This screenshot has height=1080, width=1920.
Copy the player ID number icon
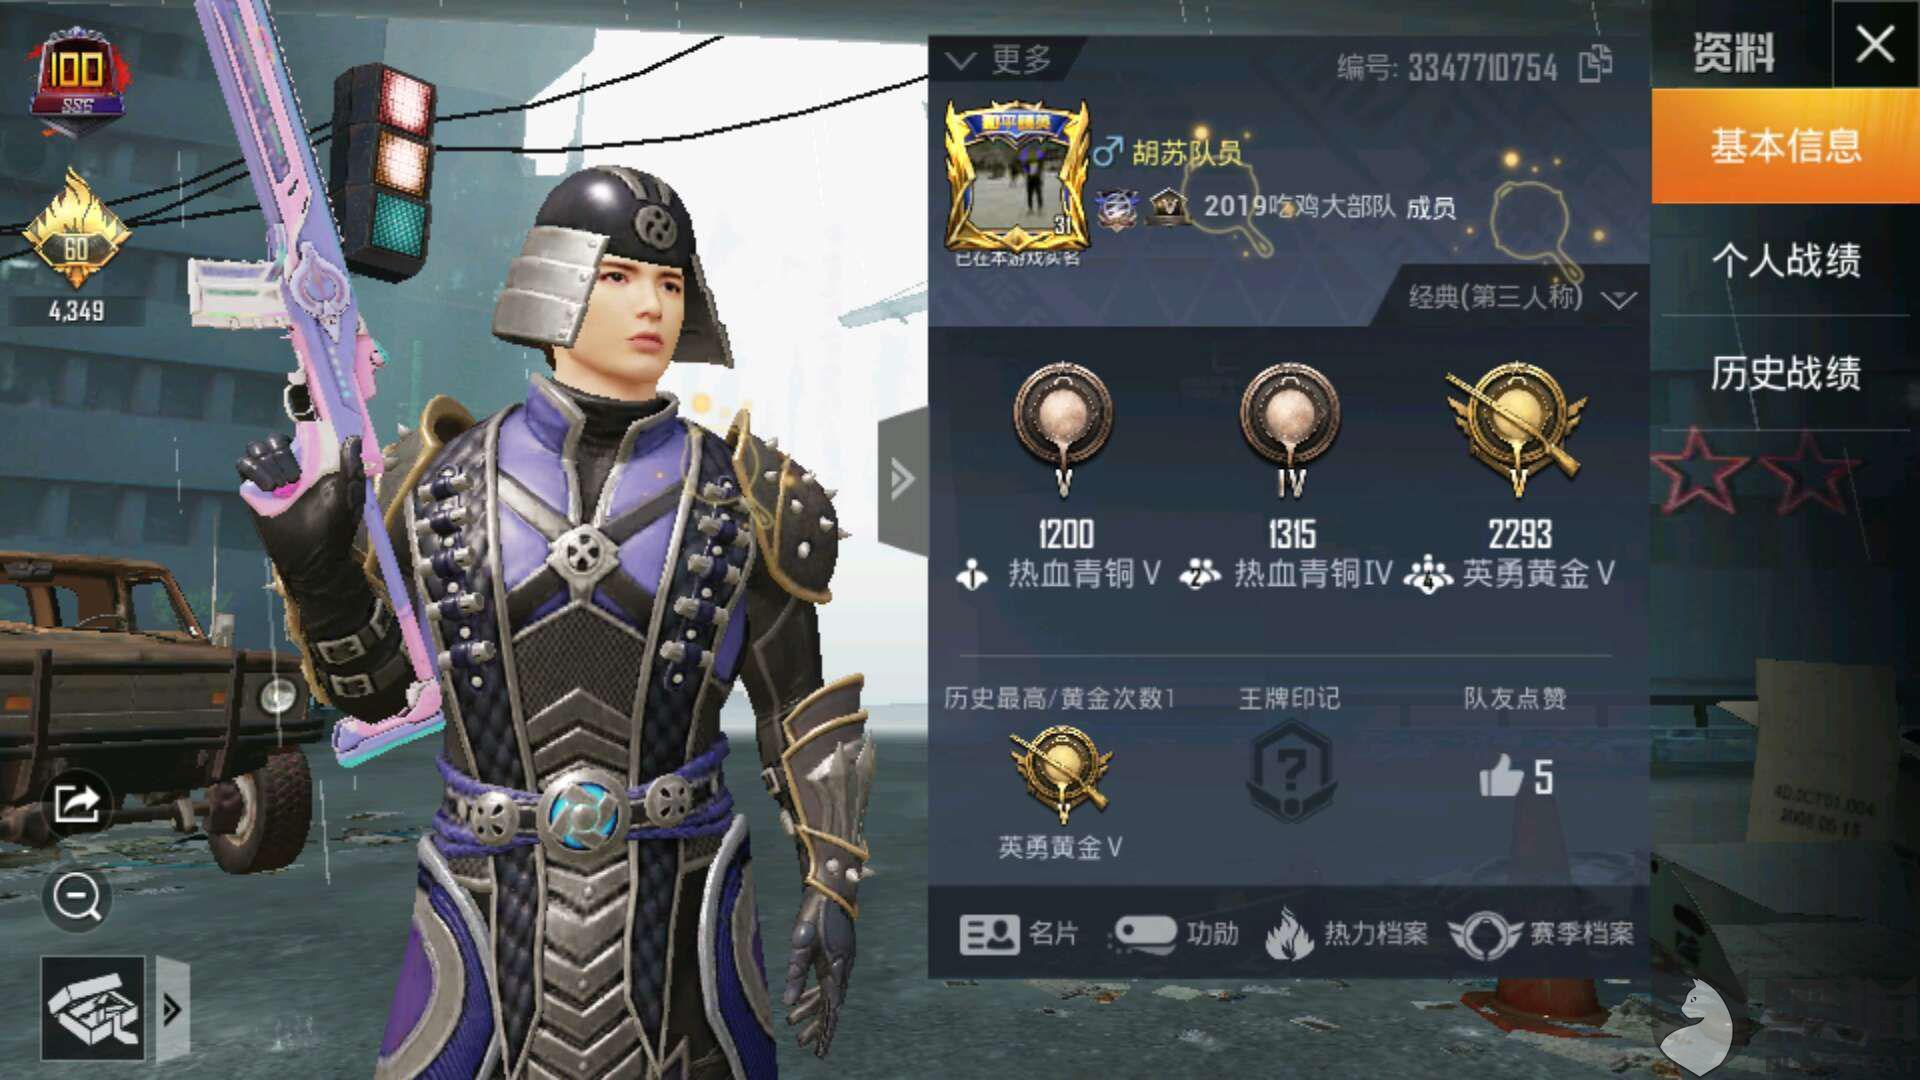[1595, 64]
